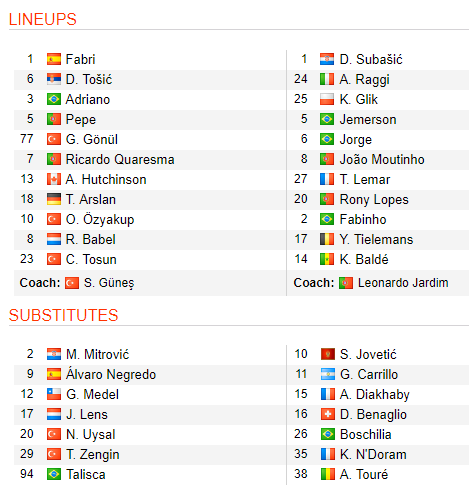The image size is (469, 492).
Task: Click the Chilean flag beside G. Medel
Action: 54,394
